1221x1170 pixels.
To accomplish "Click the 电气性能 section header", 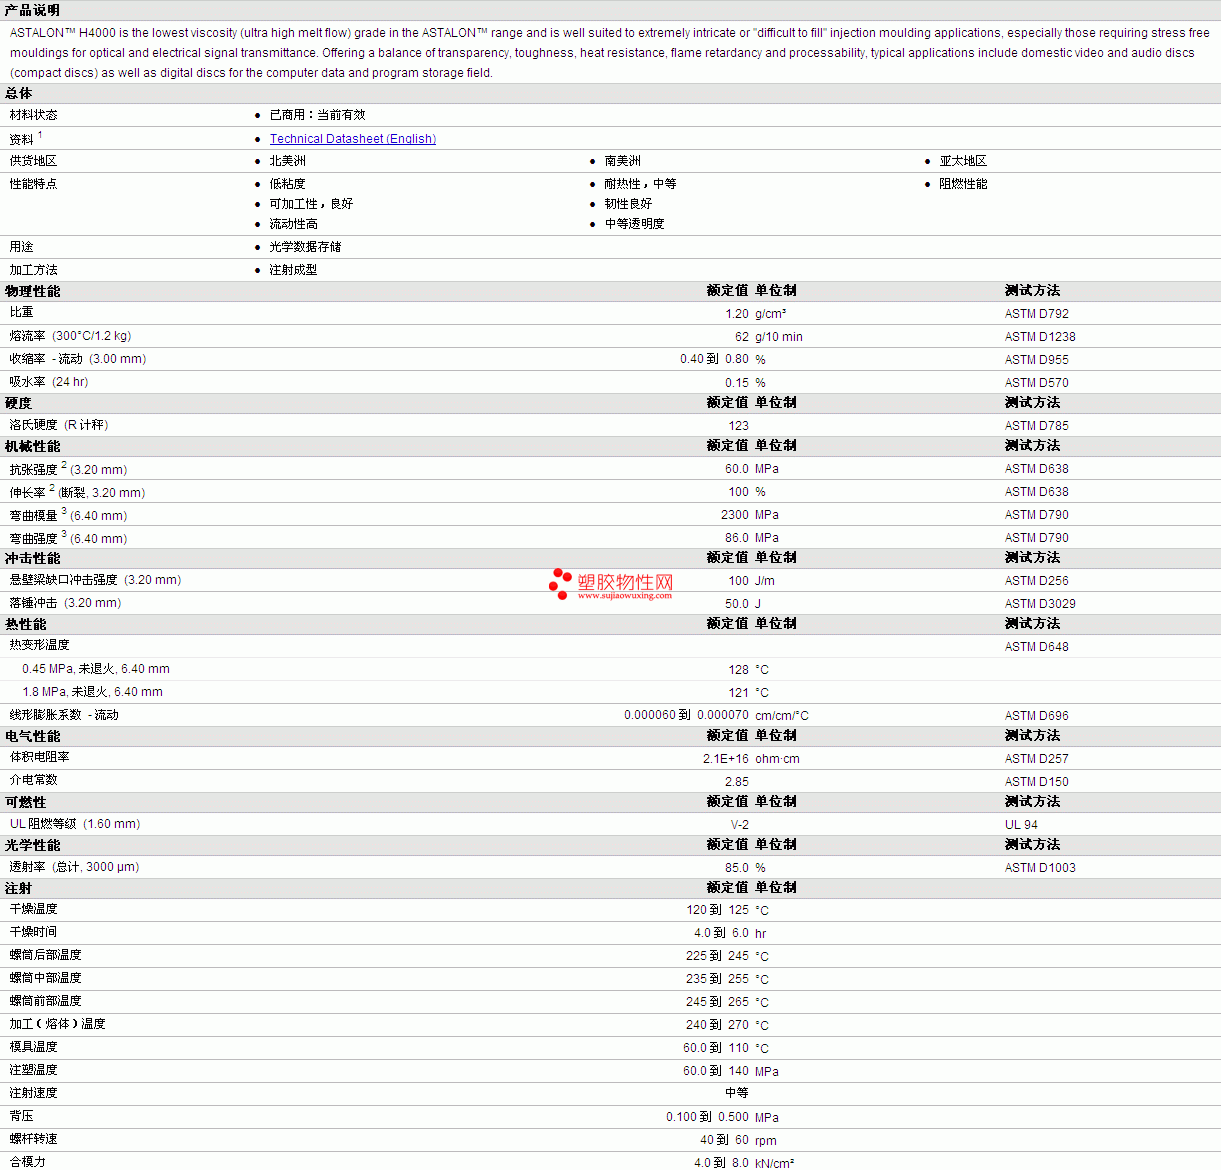I will point(32,736).
